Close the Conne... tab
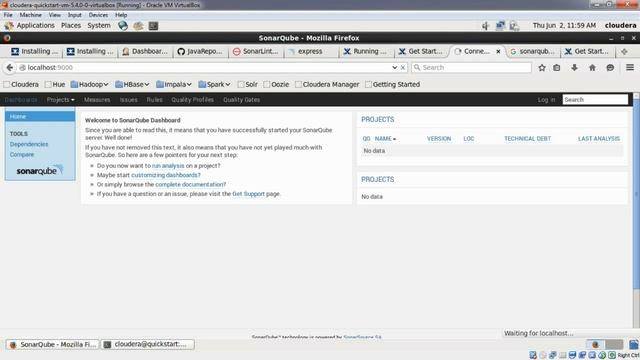Image resolution: width=640 pixels, height=360 pixels. click(498, 51)
